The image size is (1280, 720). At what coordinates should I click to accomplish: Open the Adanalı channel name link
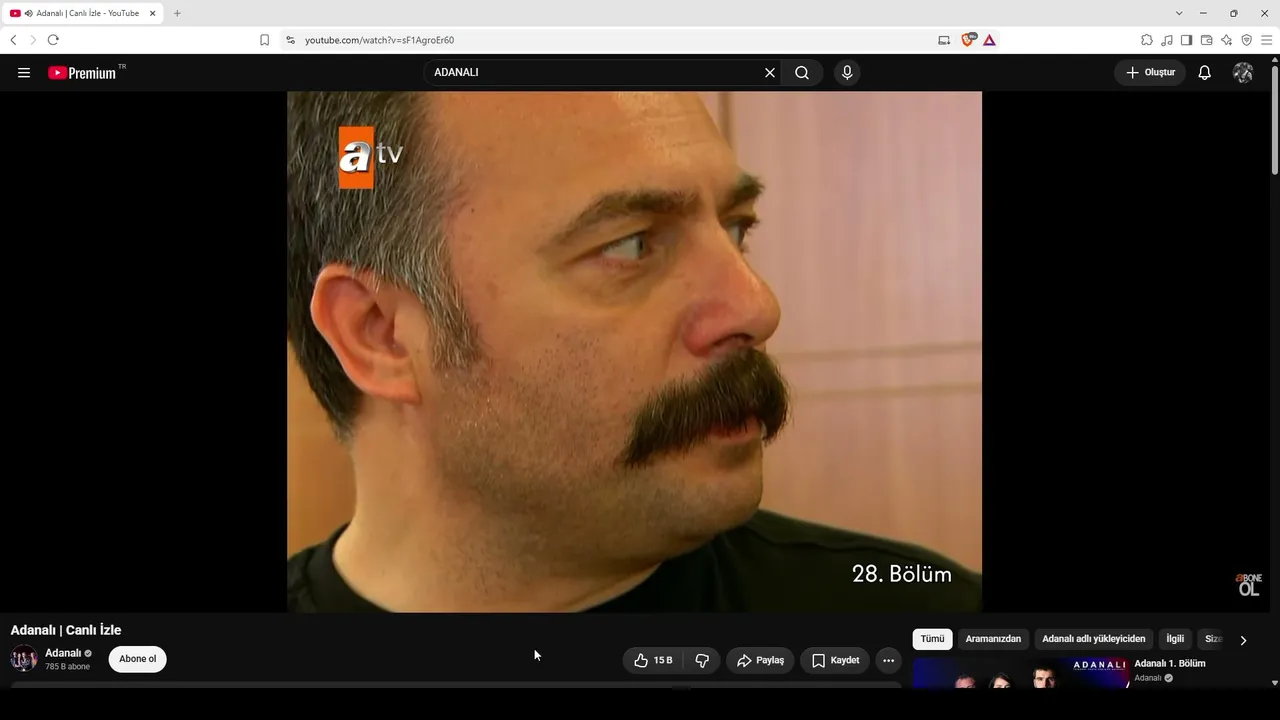tap(63, 653)
